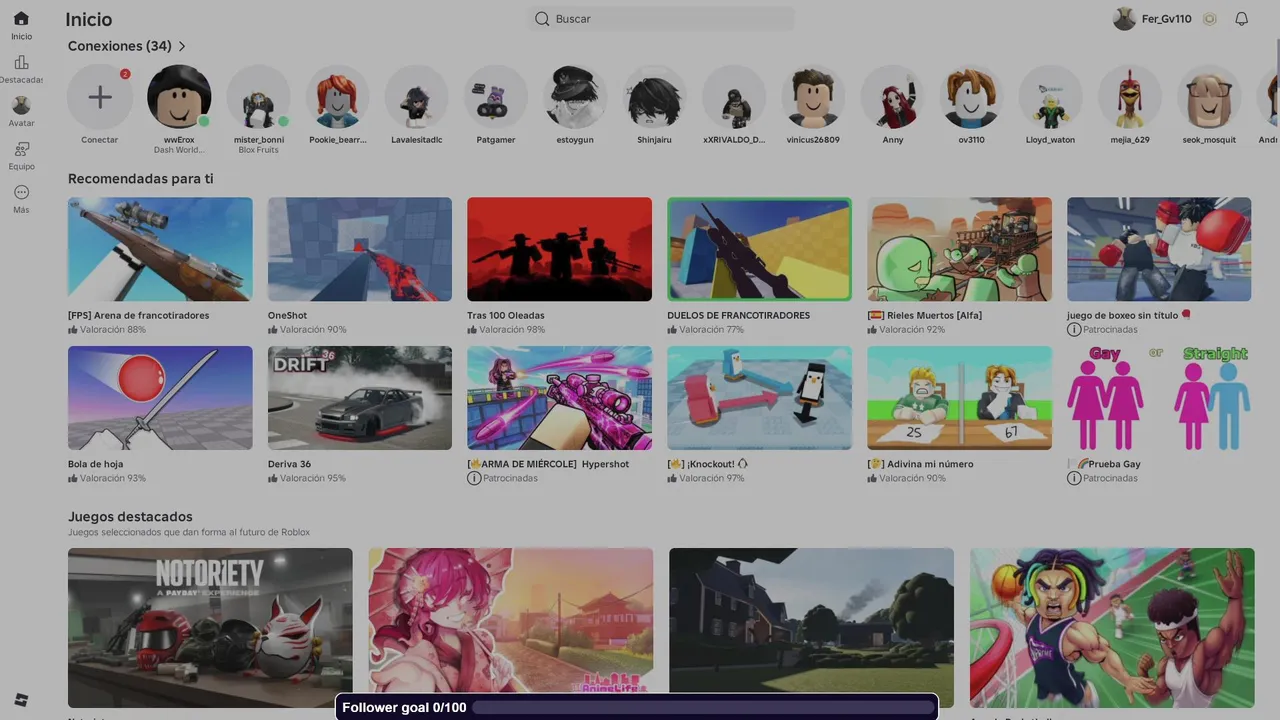This screenshot has width=1280, height=720.
Task: Click the "Juegos destacados" heading
Action: [x=130, y=517]
